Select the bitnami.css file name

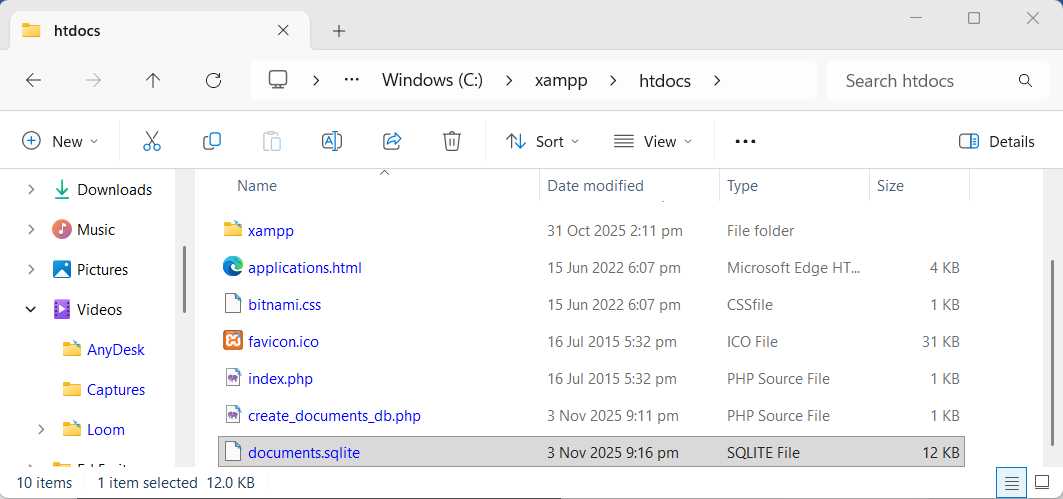point(285,304)
